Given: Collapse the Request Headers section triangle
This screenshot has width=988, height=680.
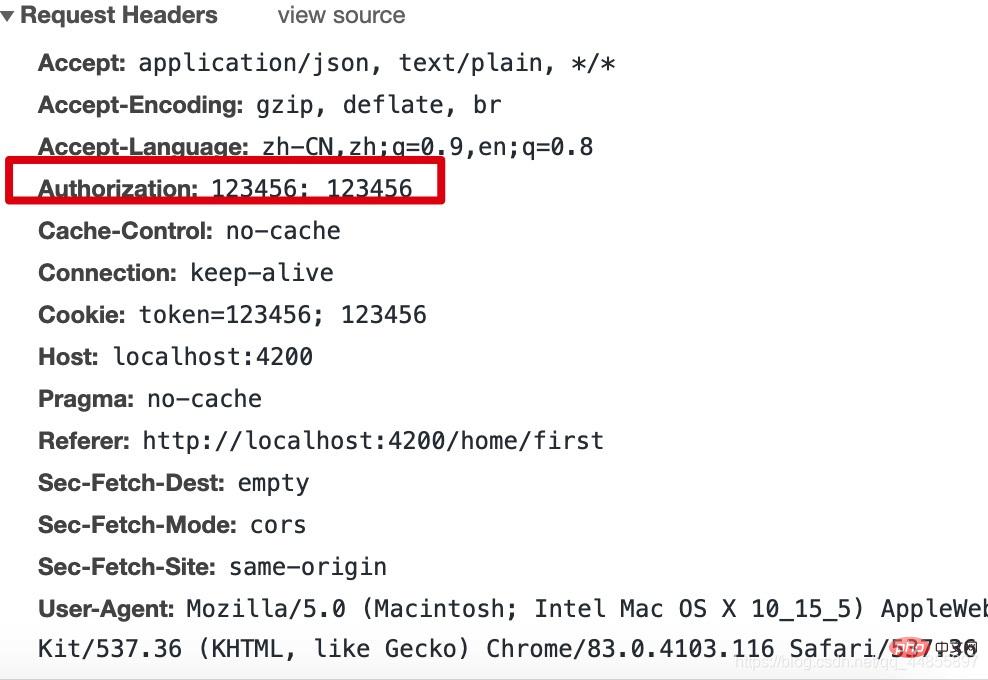Looking at the screenshot, I should (x=8, y=16).
